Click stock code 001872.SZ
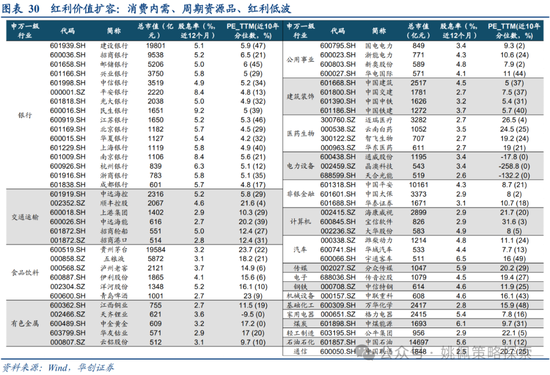Screen dimensions: 550x375 click(x=68, y=240)
